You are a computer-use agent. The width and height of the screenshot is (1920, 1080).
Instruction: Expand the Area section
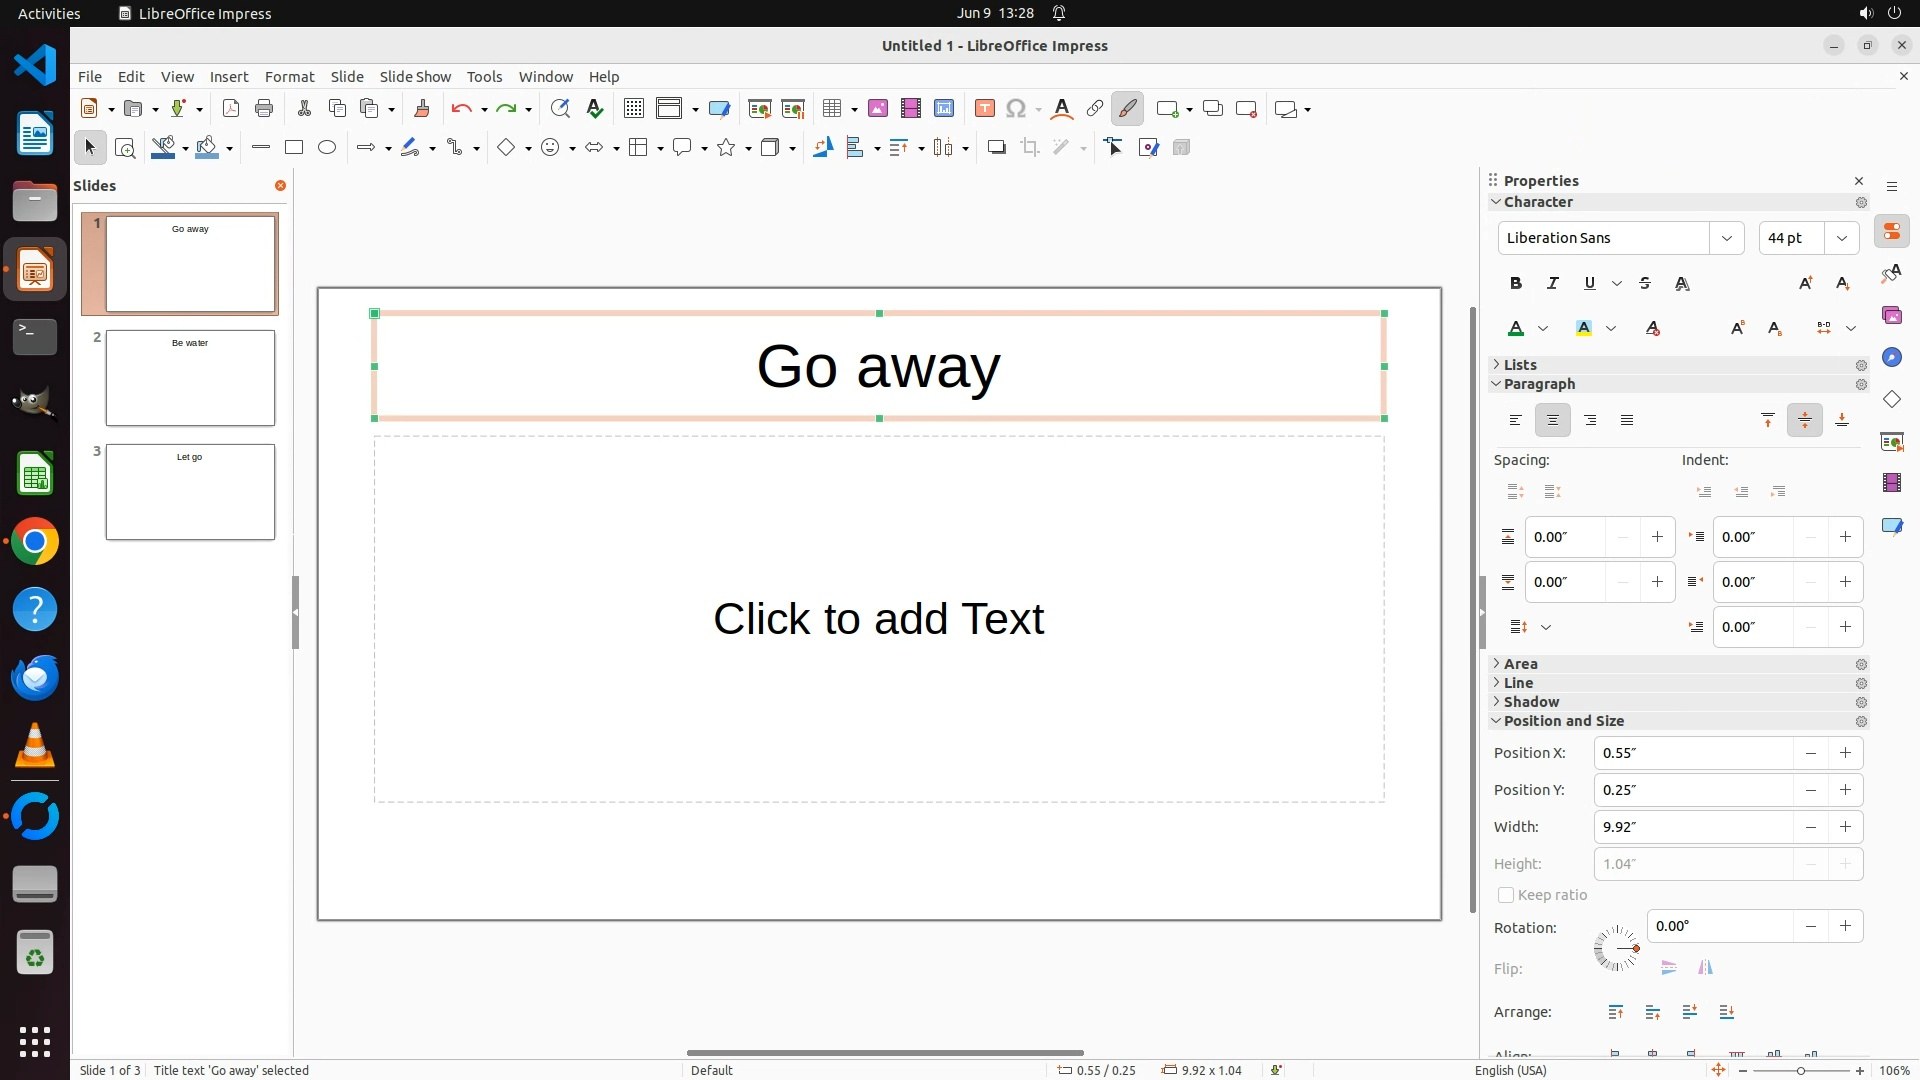click(1520, 664)
